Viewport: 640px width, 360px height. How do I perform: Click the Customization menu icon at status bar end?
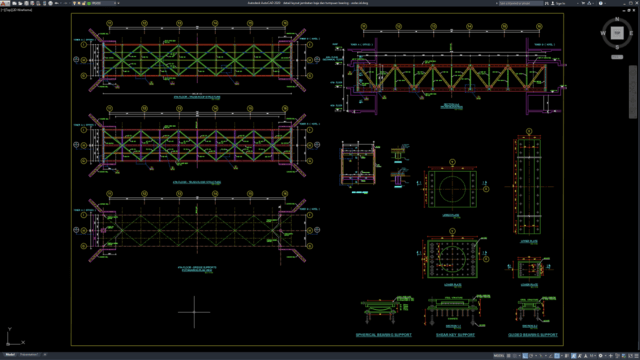[636, 356]
